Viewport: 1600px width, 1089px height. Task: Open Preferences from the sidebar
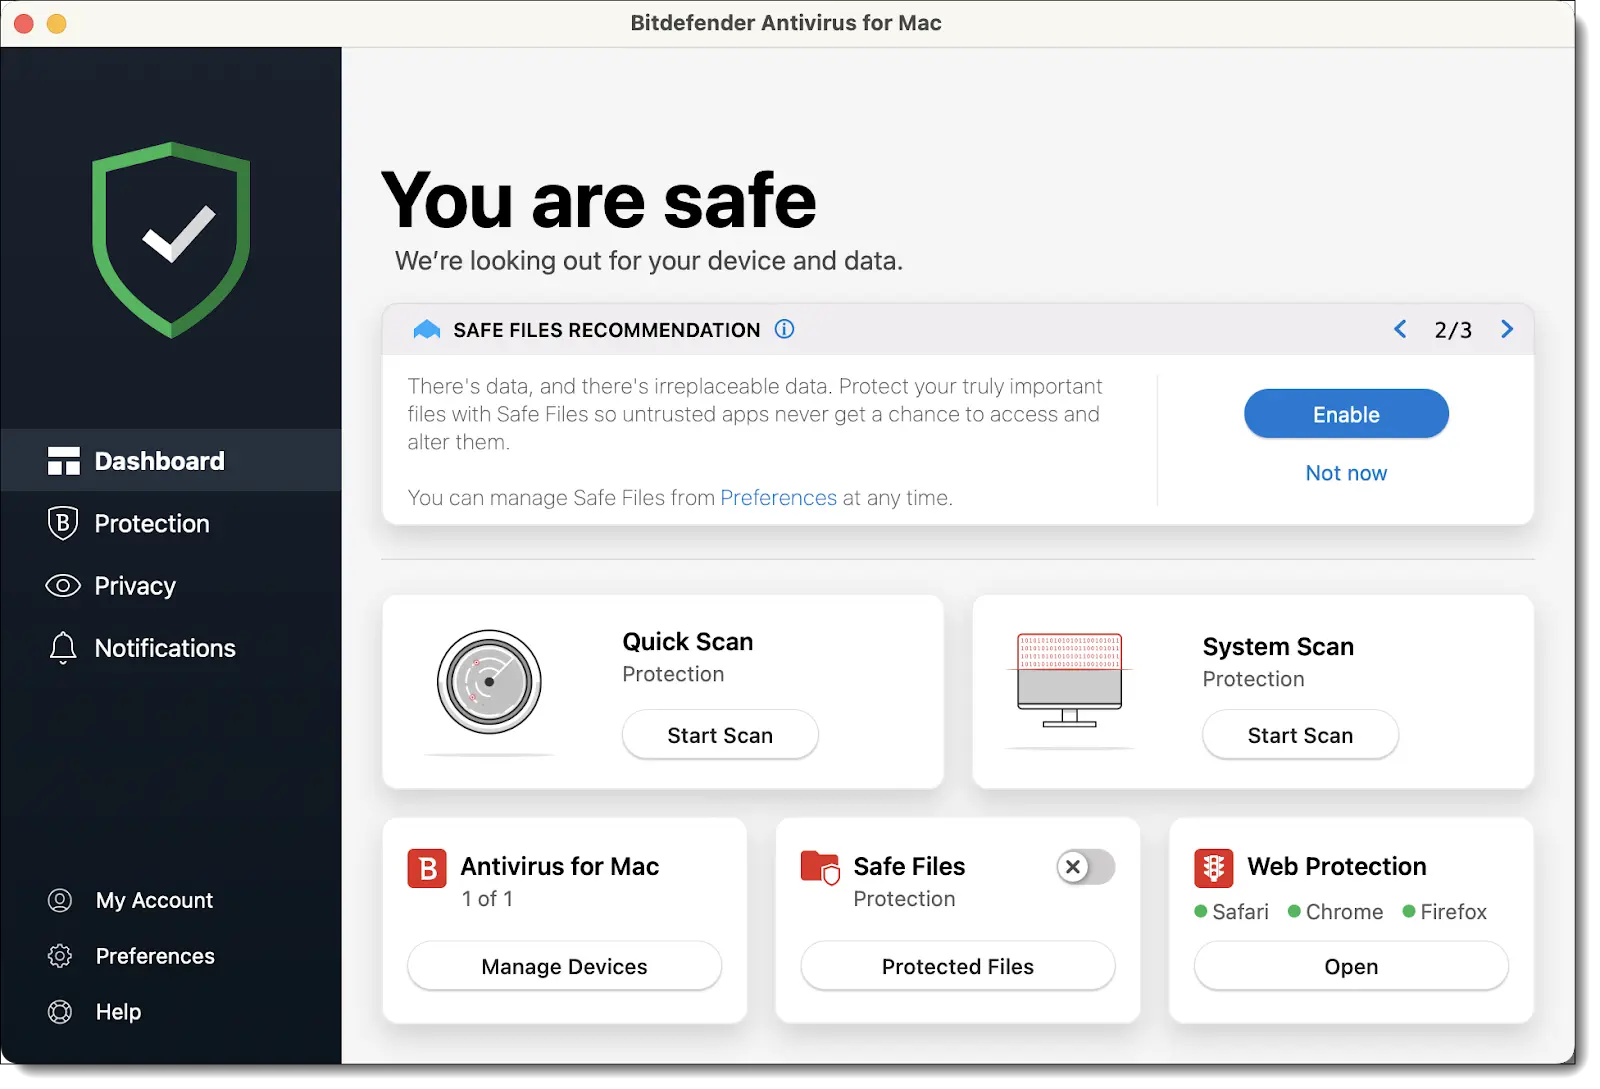tap(131, 956)
